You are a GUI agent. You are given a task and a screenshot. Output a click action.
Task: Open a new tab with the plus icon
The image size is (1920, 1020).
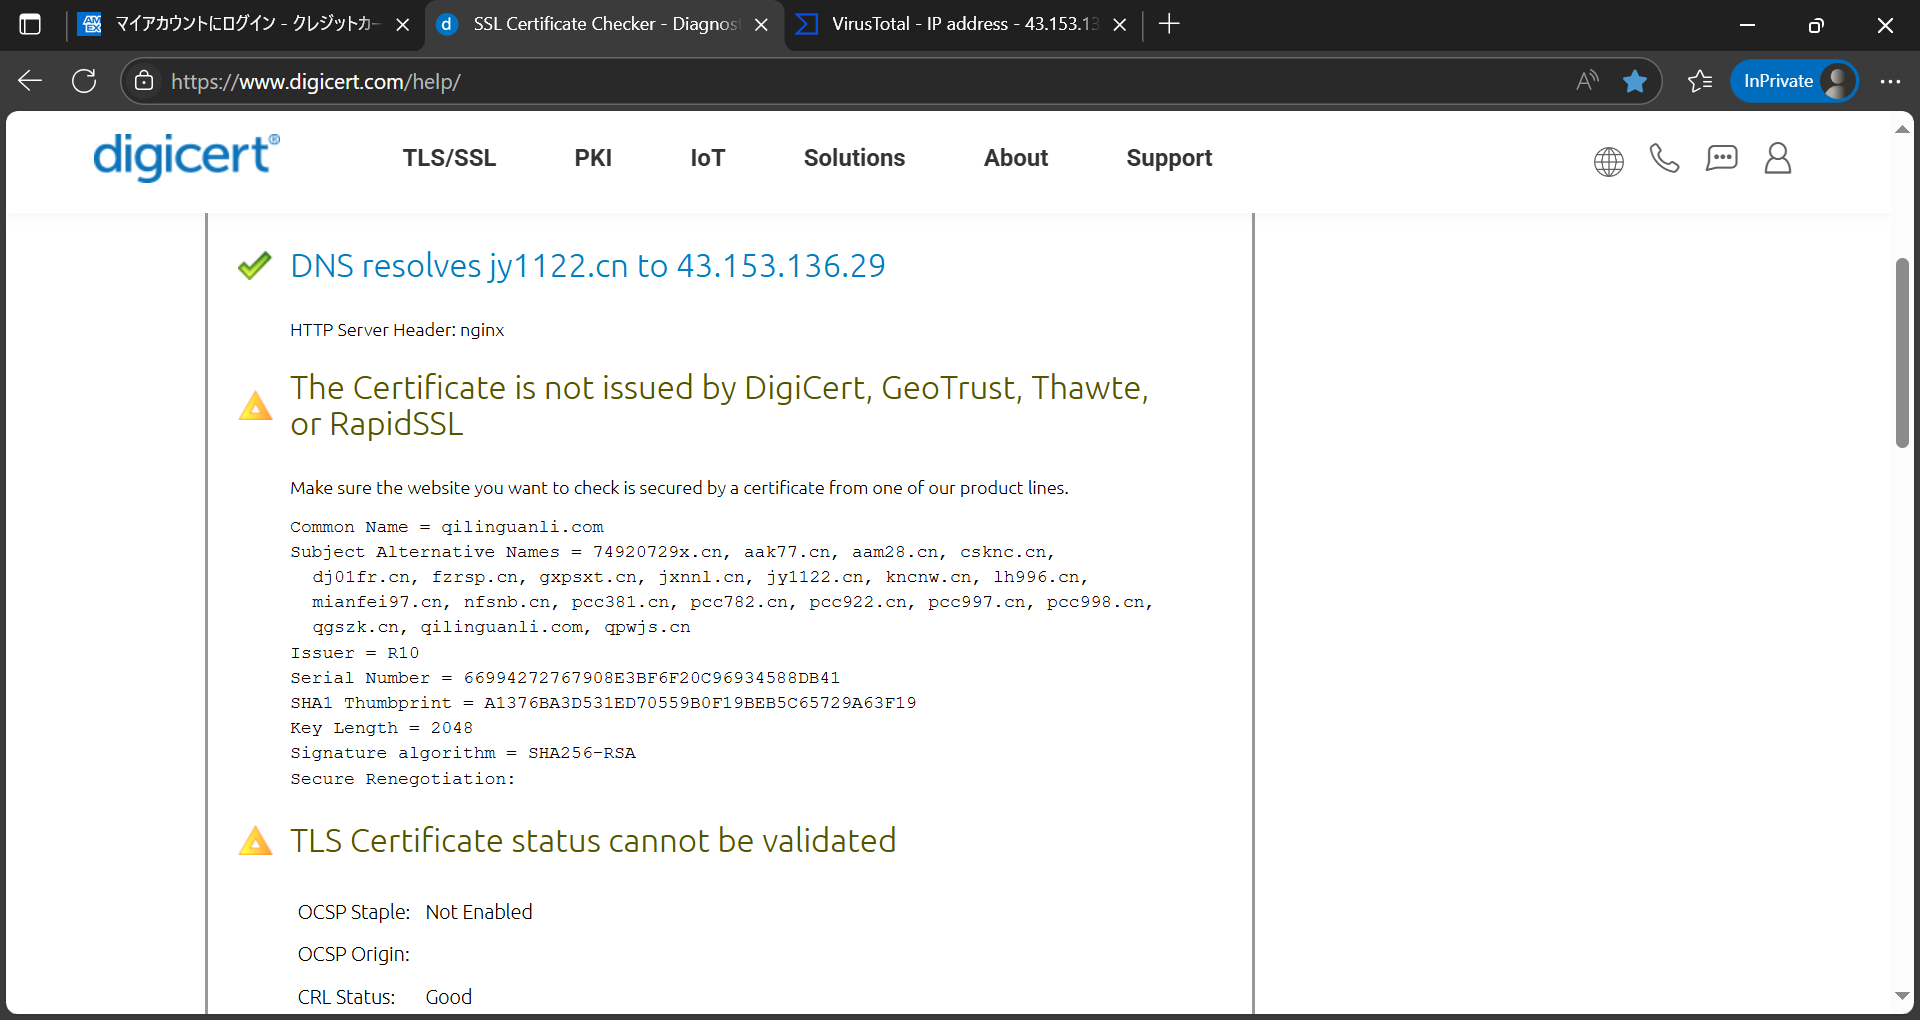[1169, 24]
